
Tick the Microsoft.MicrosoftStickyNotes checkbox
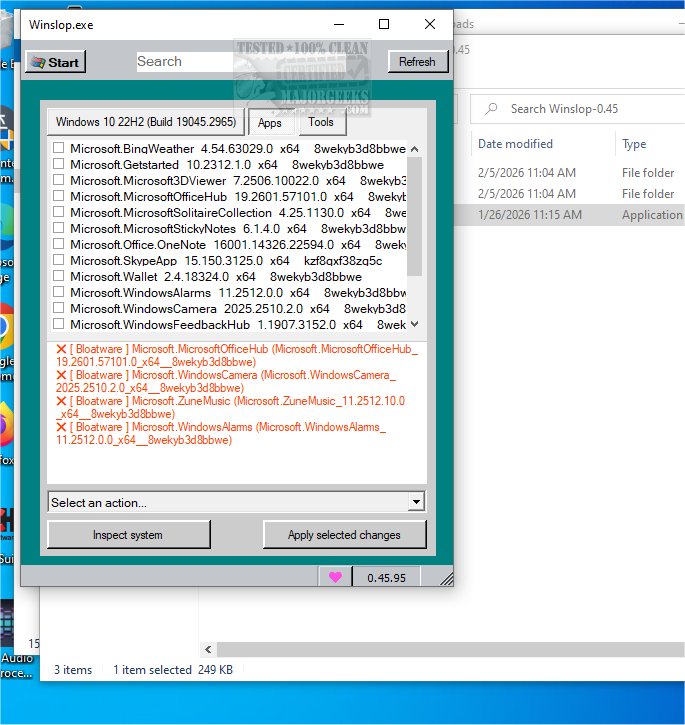(x=58, y=227)
